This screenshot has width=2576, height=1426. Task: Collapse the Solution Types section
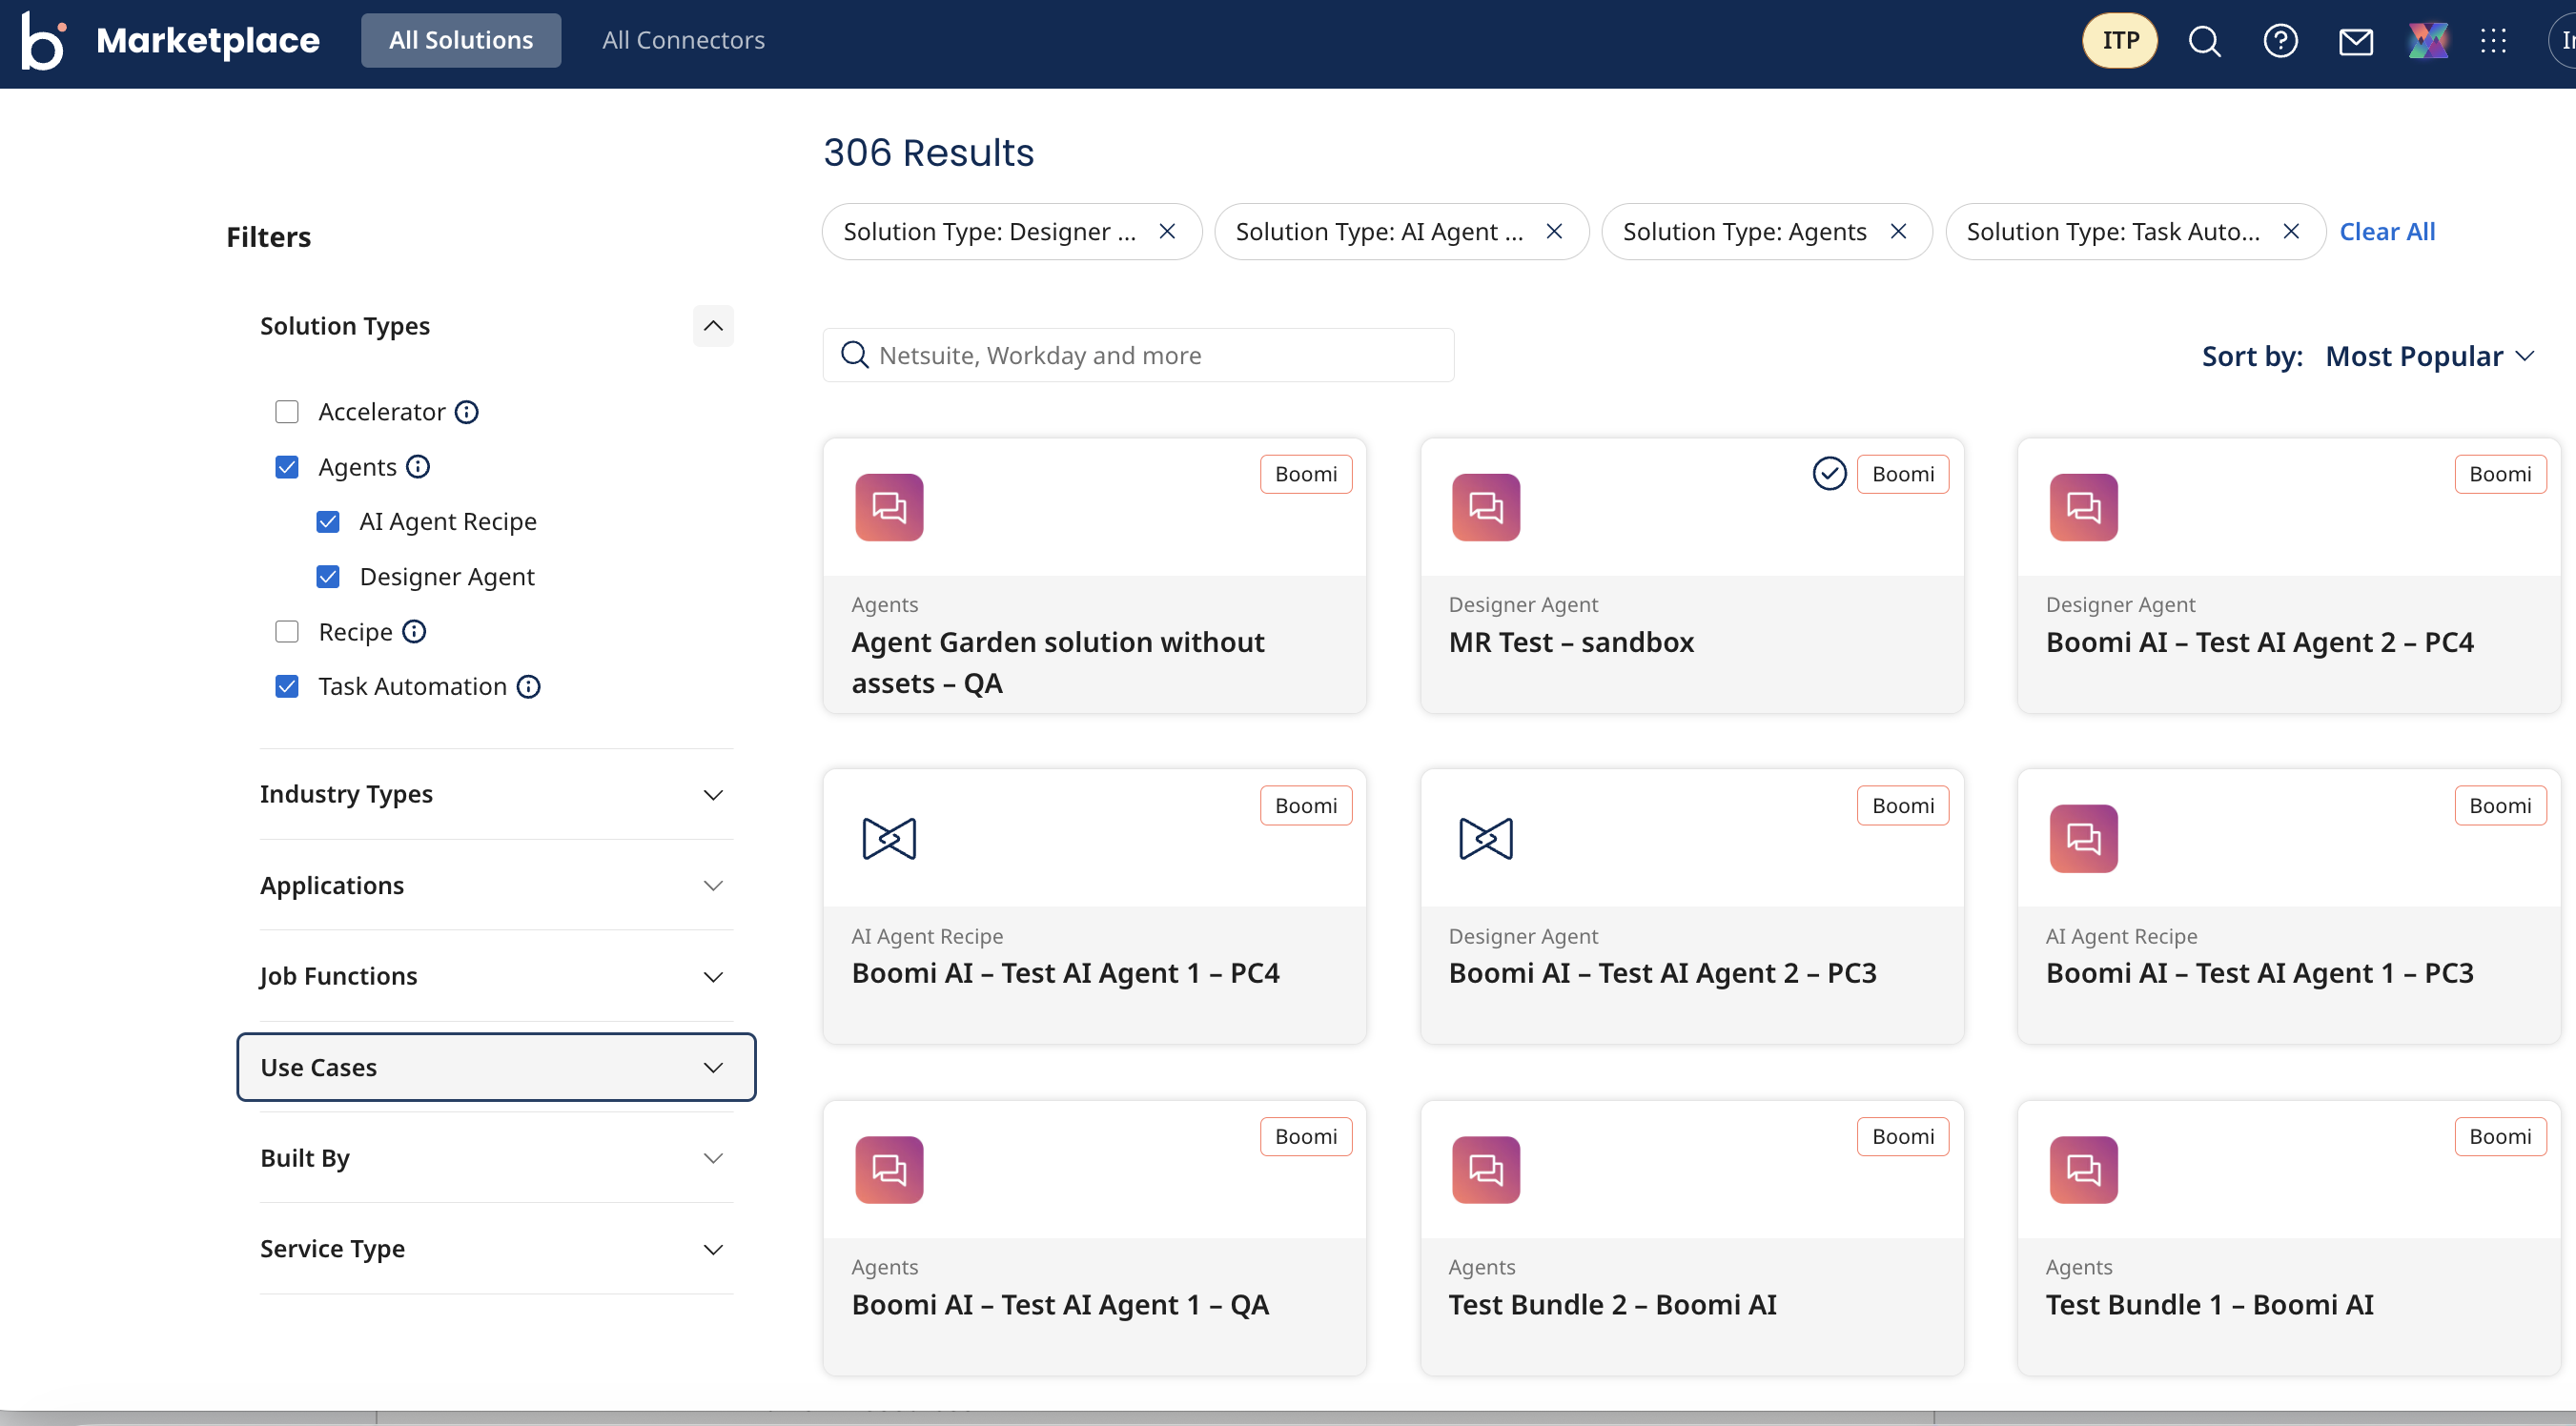pos(713,326)
